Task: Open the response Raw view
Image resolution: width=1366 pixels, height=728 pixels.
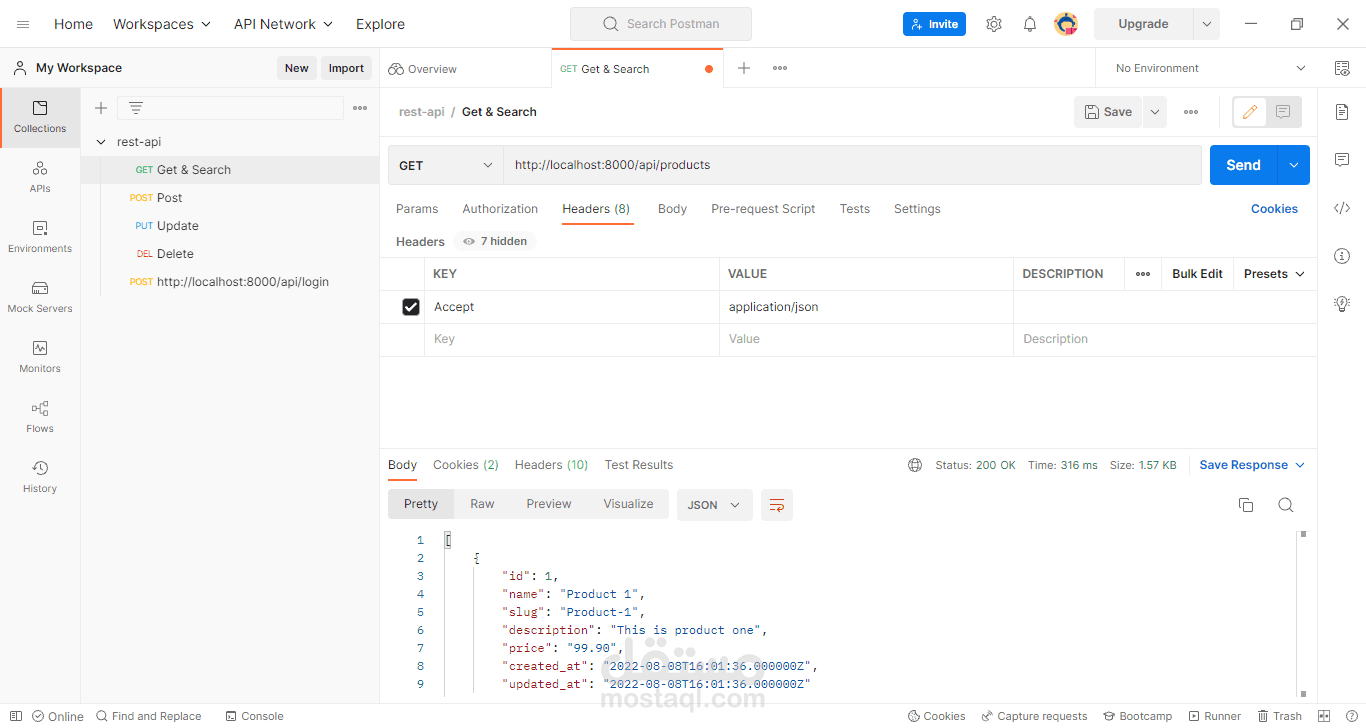Action: tap(482, 504)
